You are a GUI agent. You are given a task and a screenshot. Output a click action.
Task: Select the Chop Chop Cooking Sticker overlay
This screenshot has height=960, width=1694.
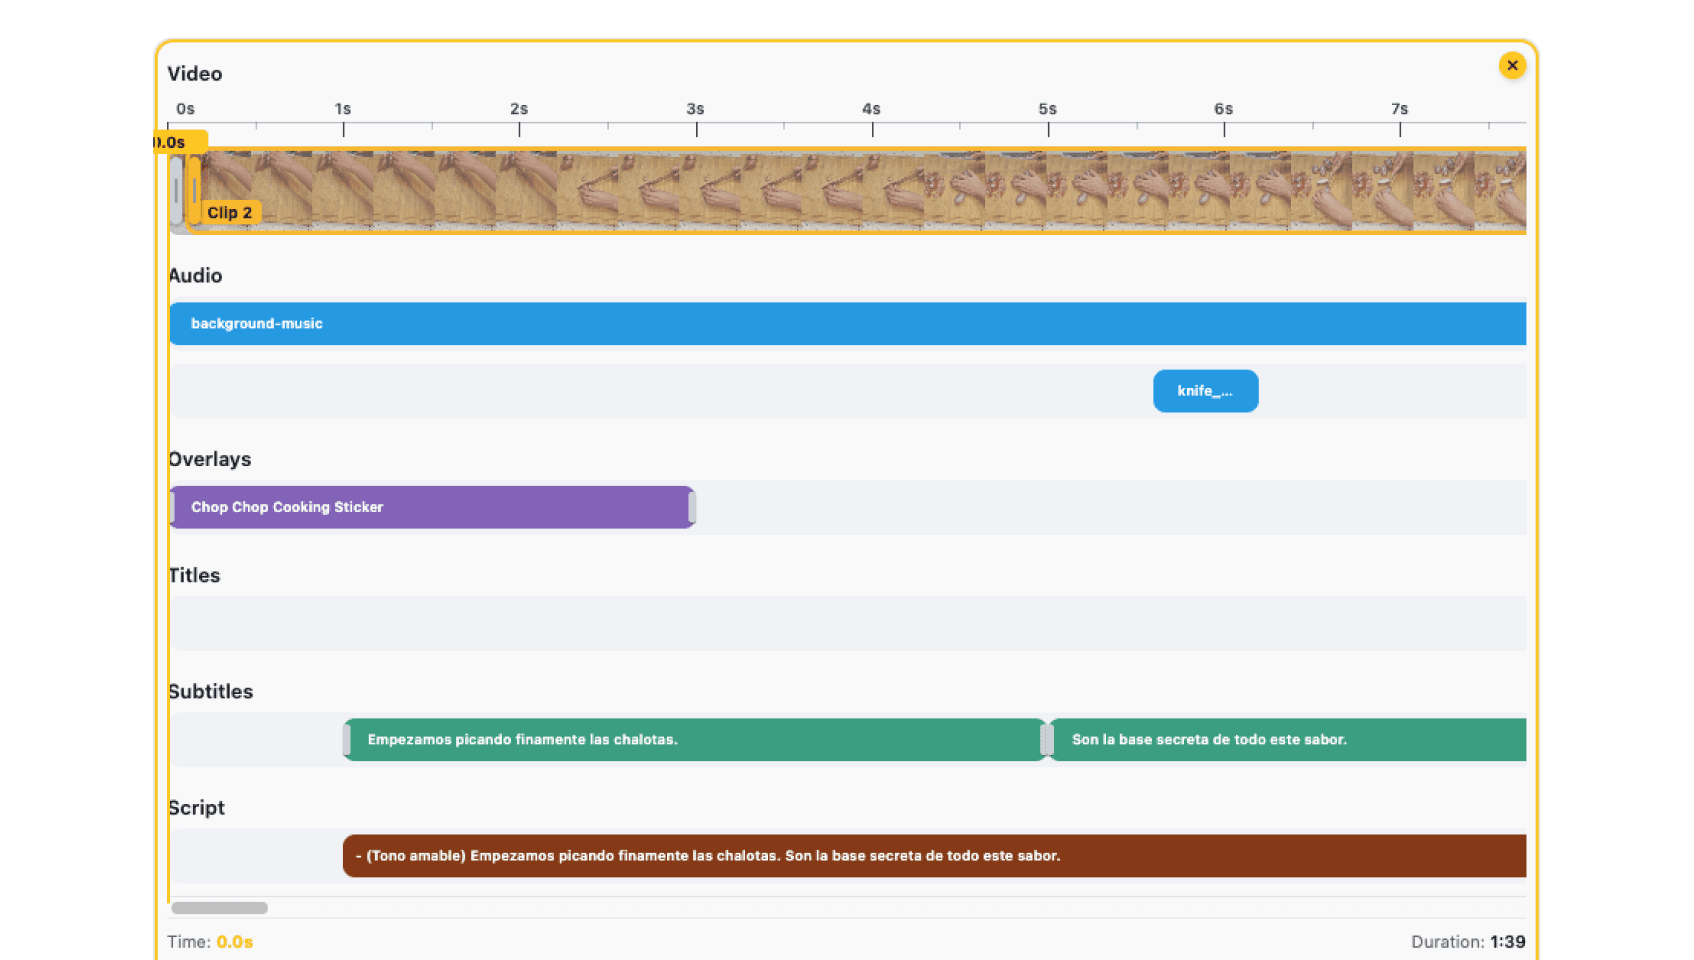tap(430, 507)
